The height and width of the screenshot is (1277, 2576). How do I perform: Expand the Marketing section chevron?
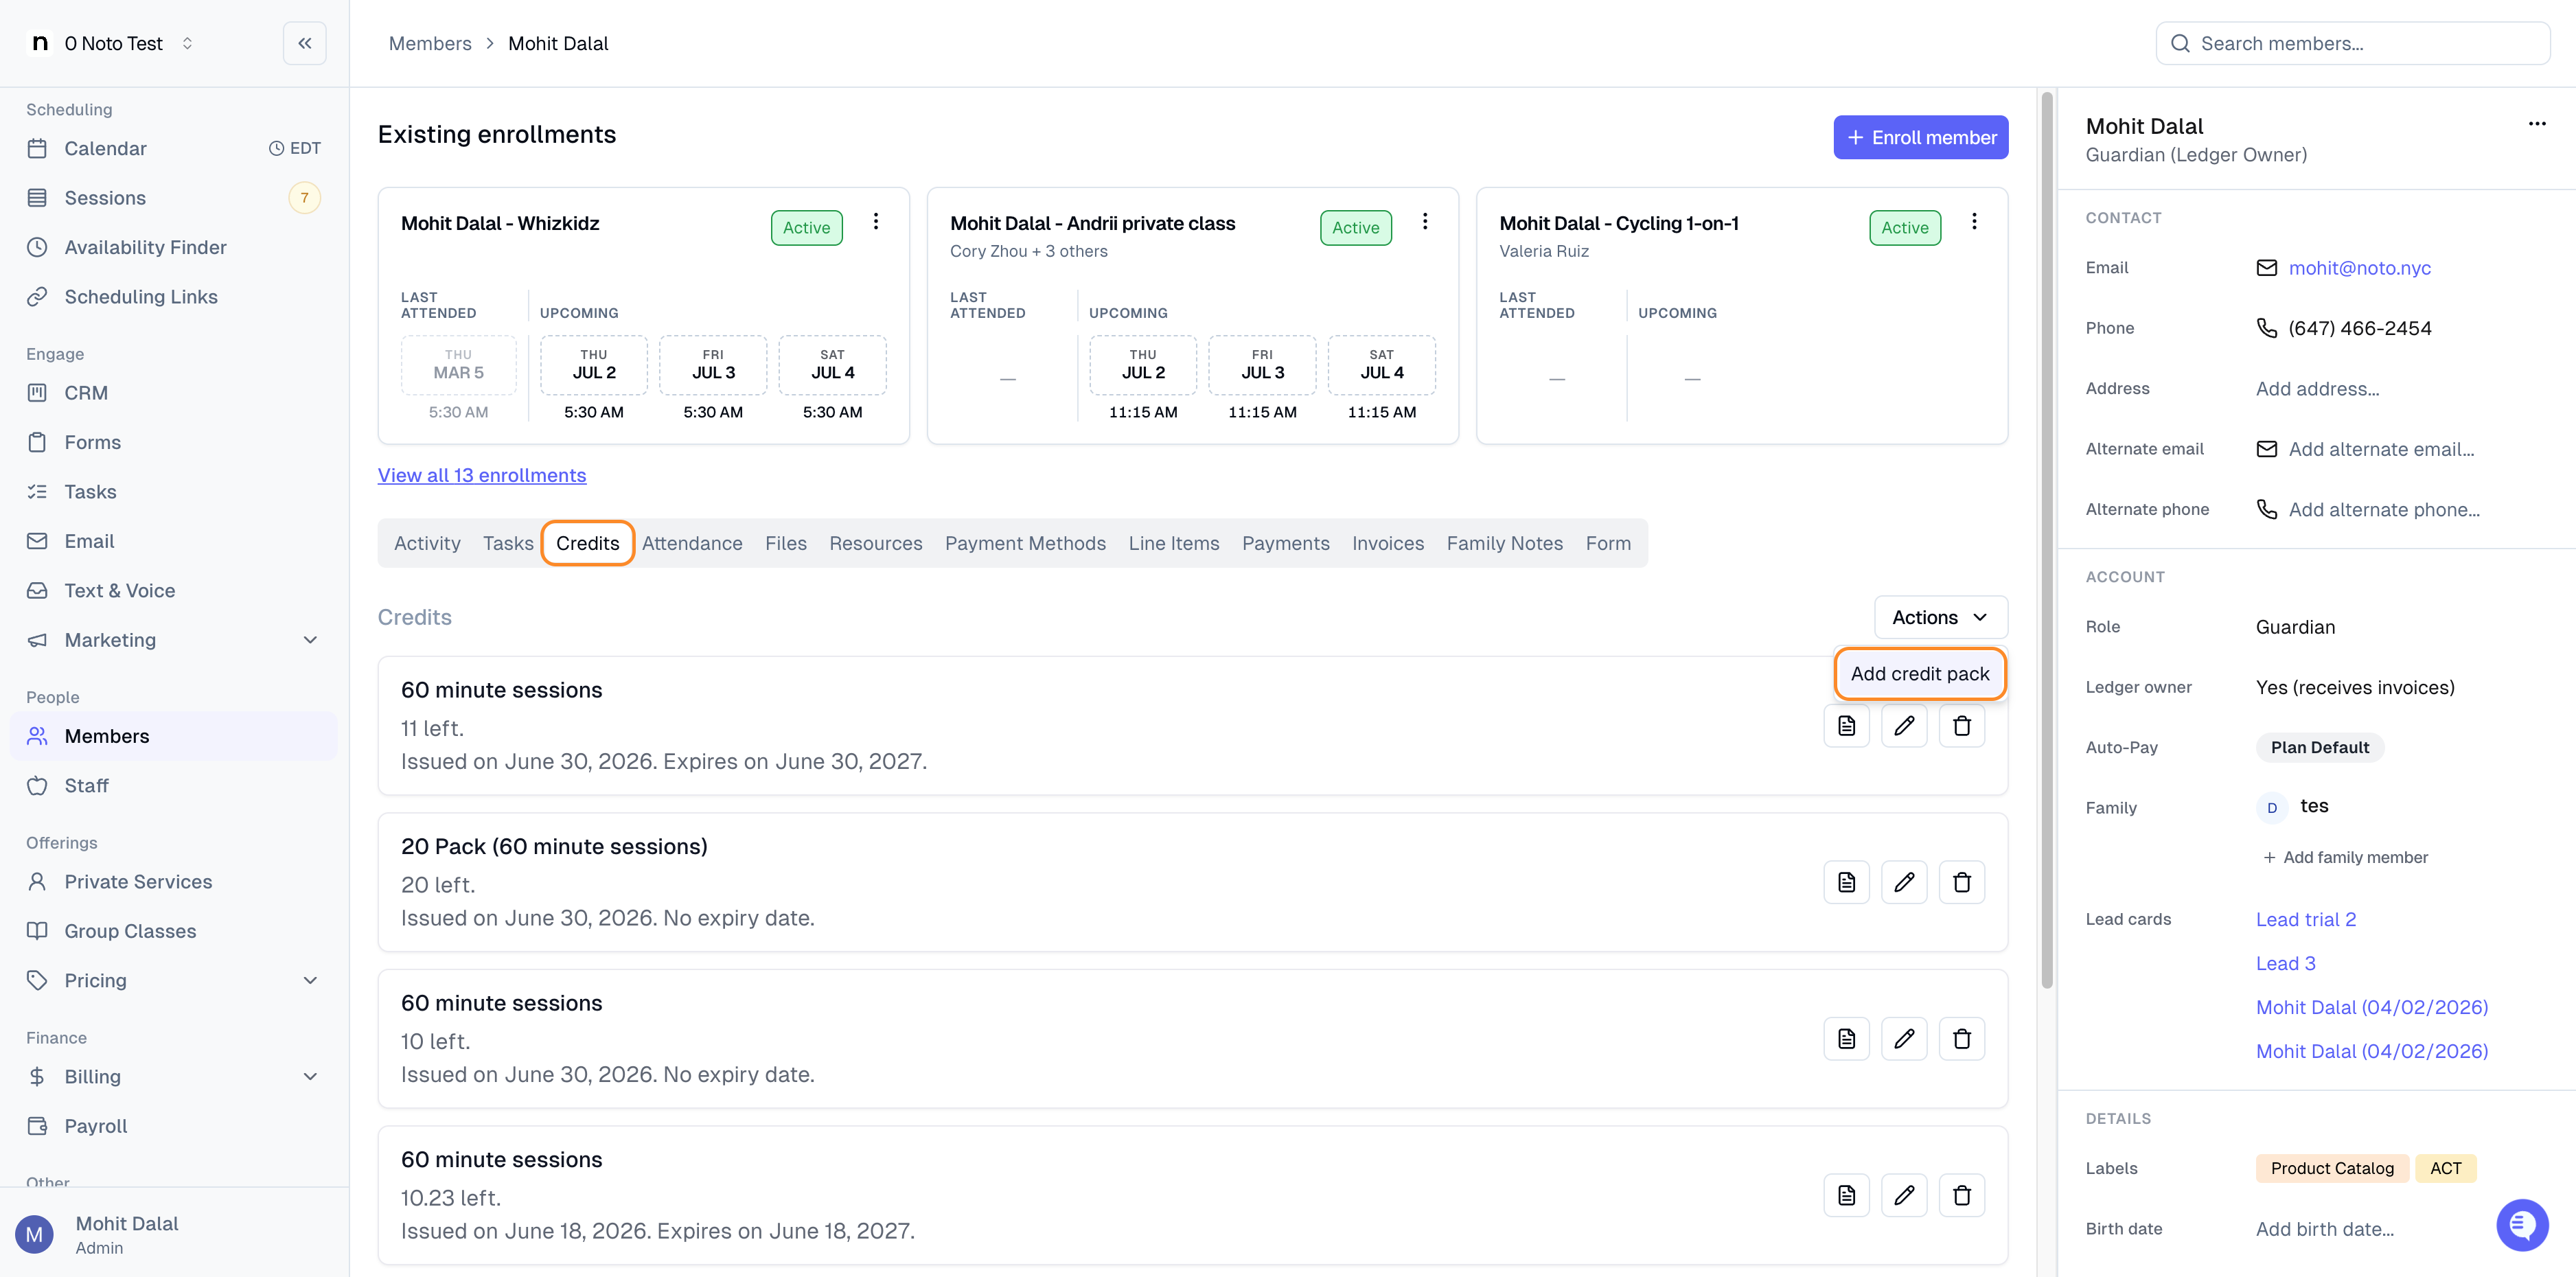310,640
